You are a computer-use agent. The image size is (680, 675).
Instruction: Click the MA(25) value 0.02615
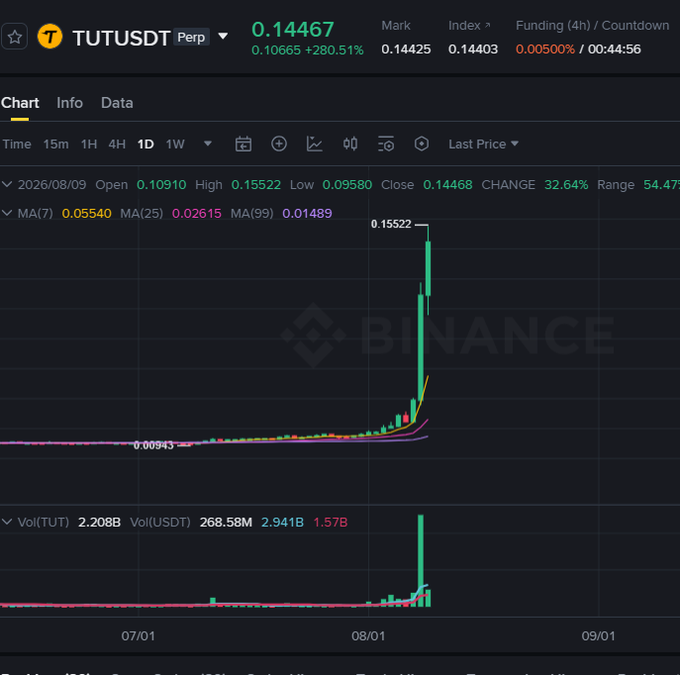[197, 213]
